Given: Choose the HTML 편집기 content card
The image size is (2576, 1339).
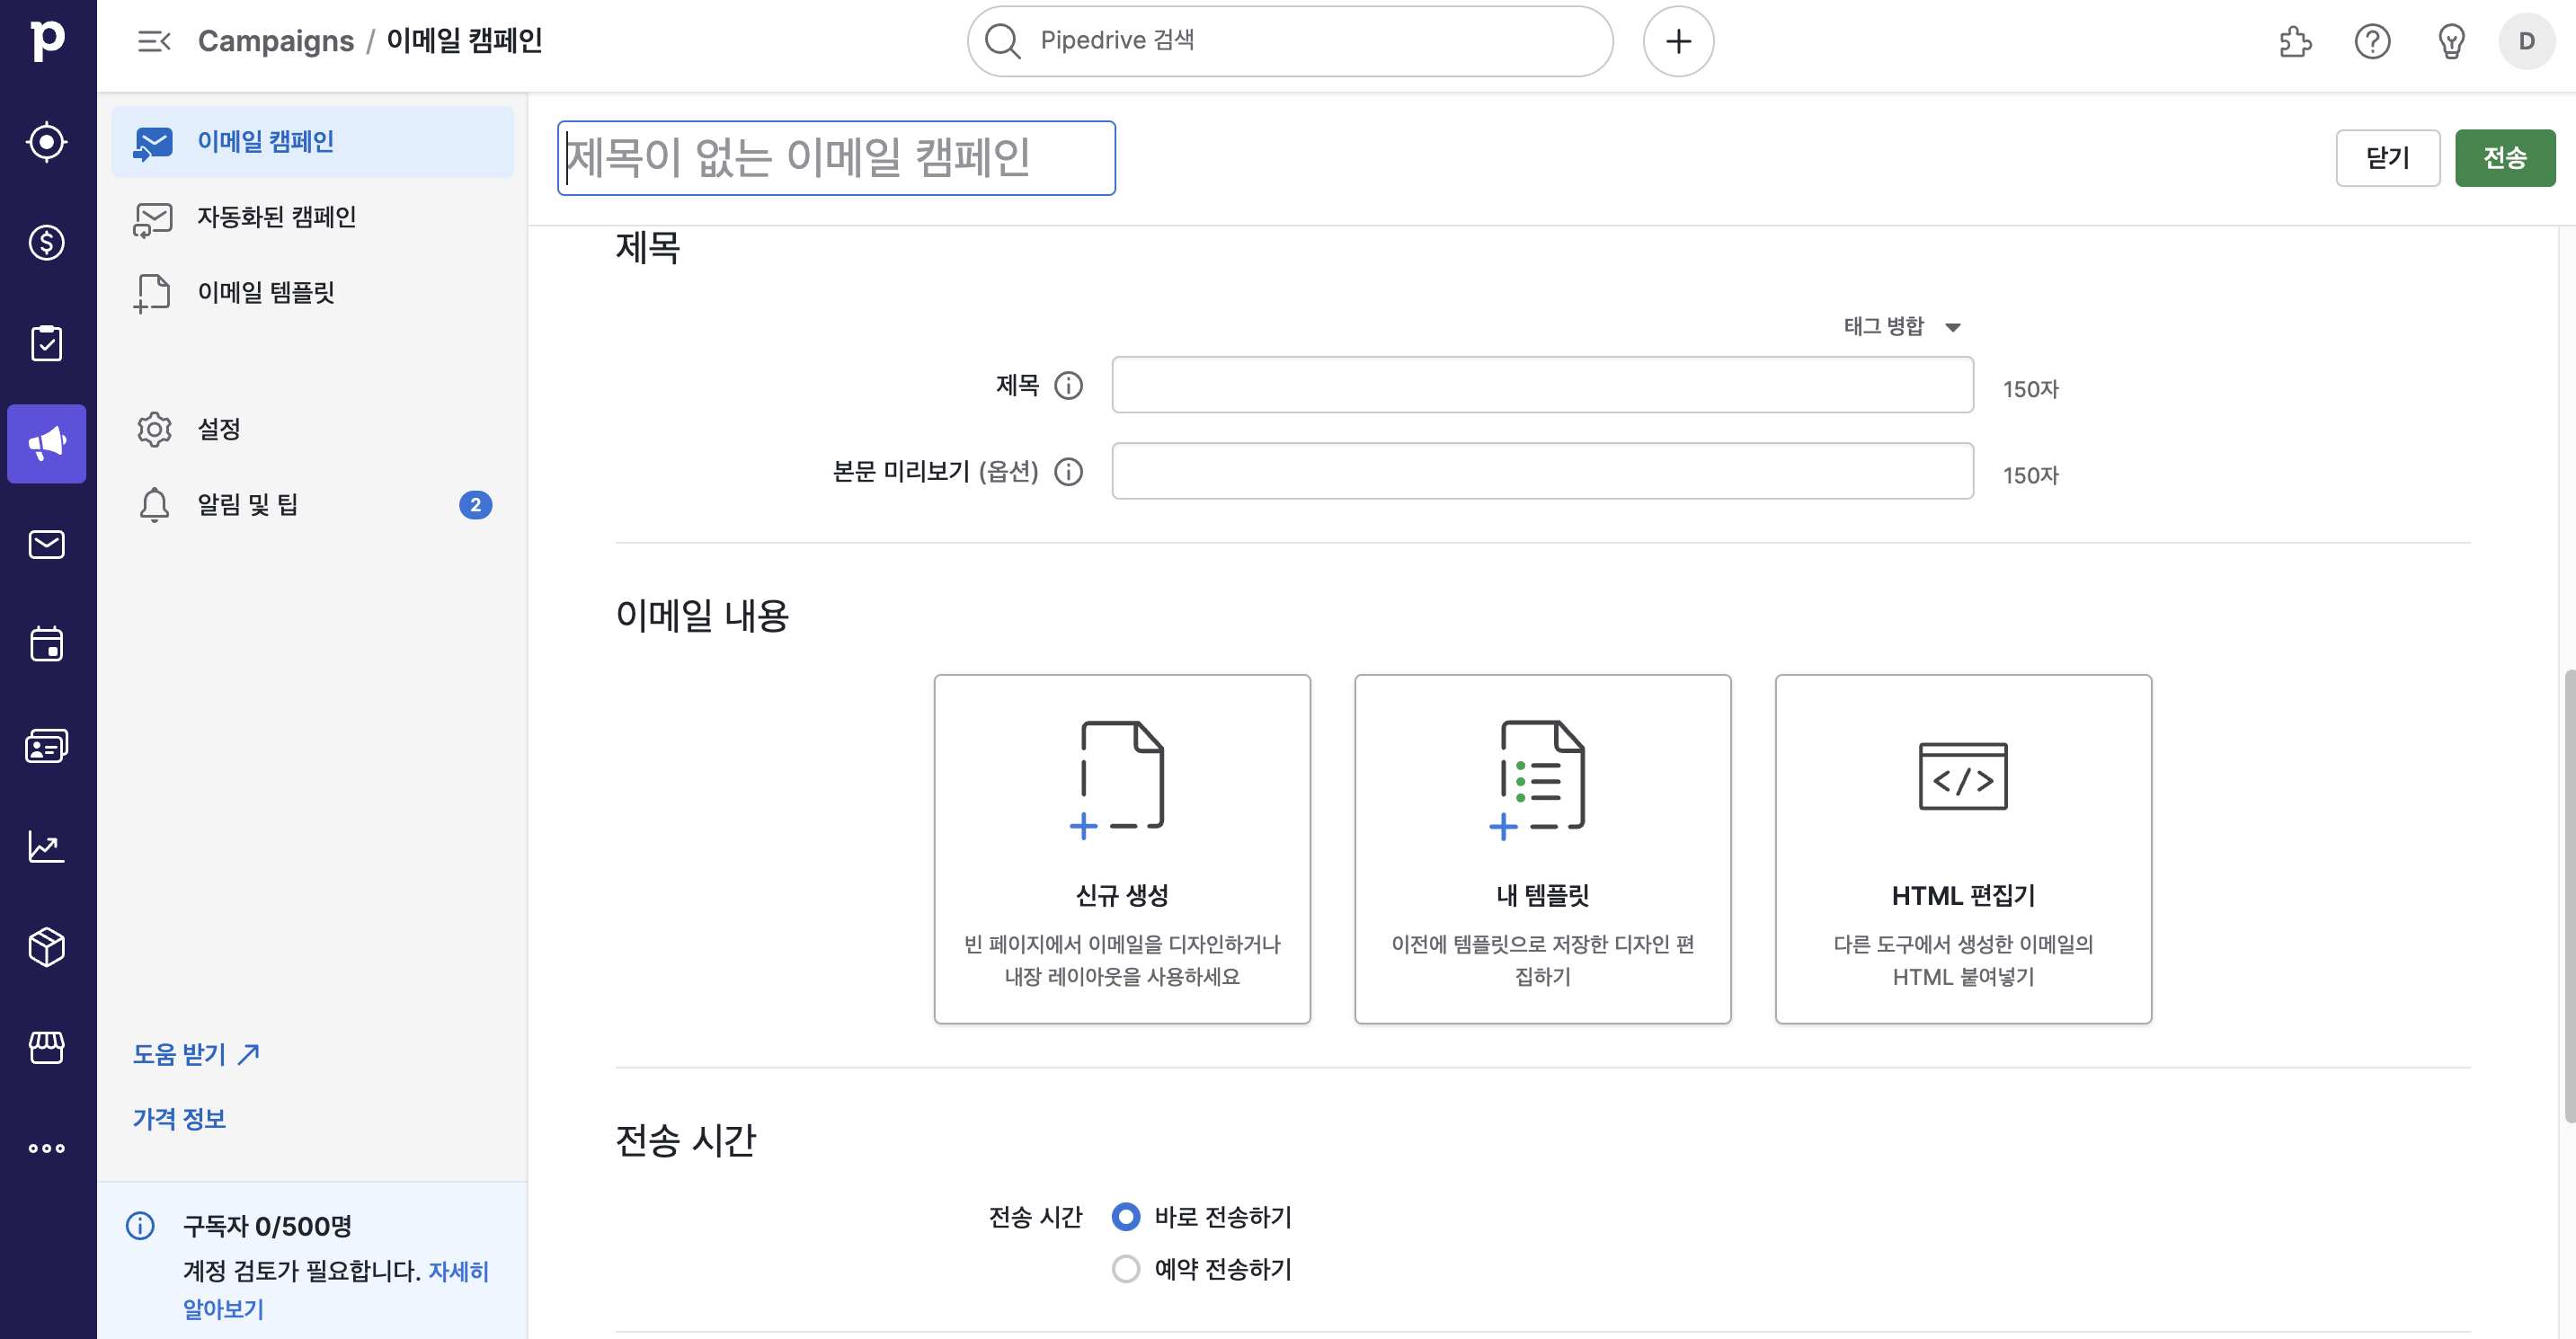Looking at the screenshot, I should [1962, 848].
